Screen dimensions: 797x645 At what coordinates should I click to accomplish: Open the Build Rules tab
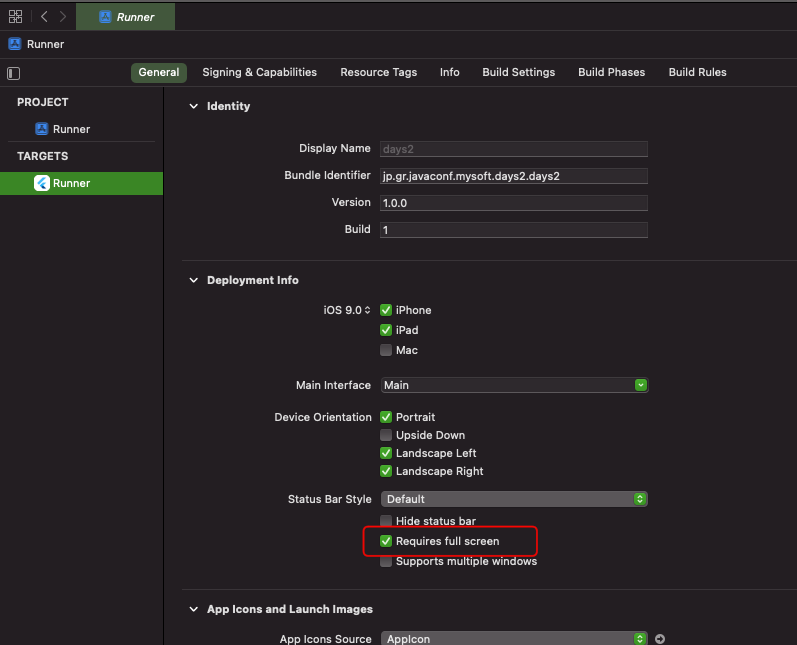[697, 72]
